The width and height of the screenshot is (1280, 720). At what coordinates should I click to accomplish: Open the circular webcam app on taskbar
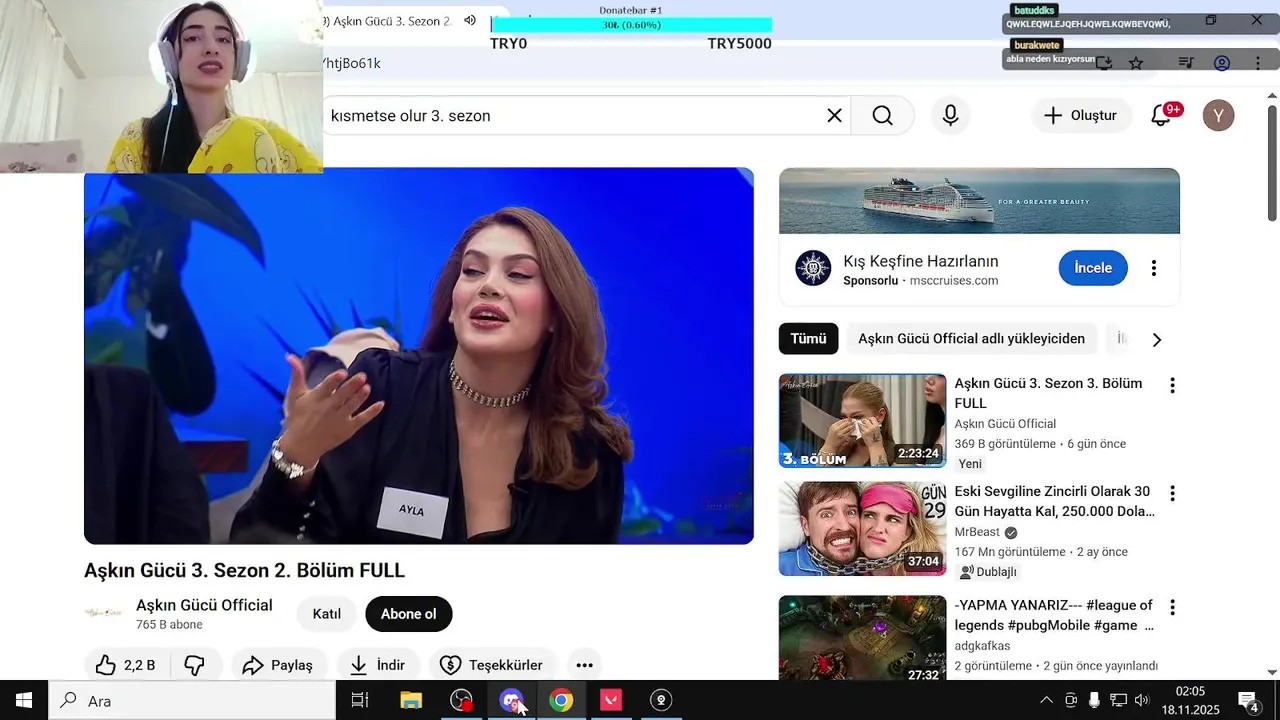click(661, 700)
